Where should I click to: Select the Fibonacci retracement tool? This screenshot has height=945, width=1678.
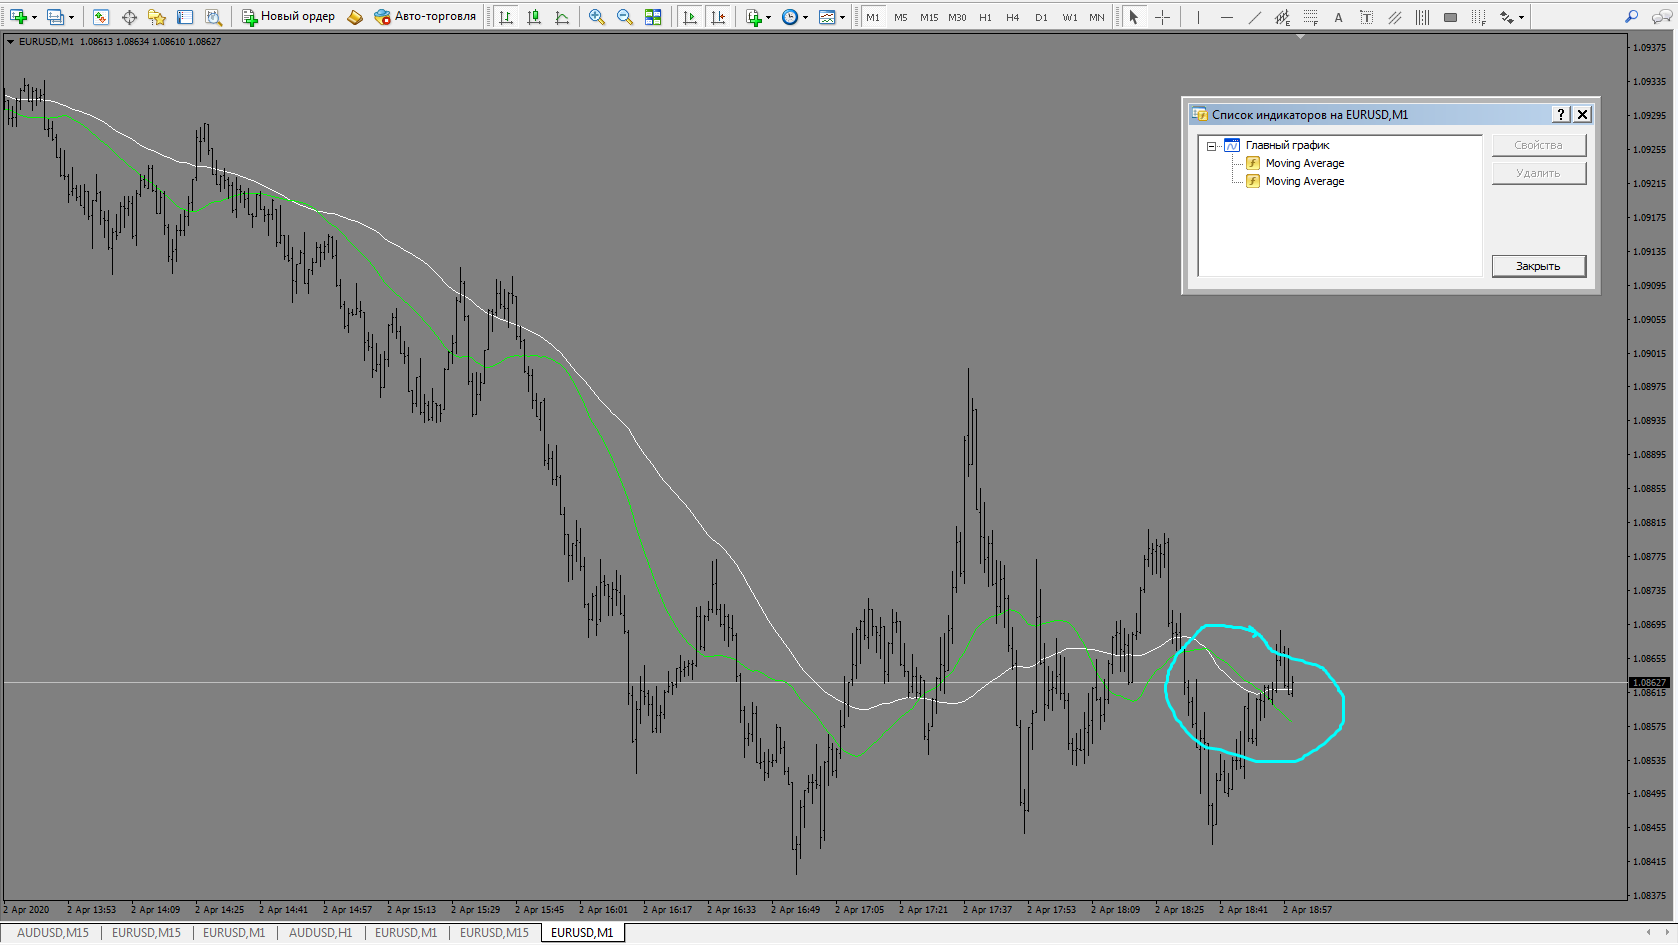point(1310,17)
